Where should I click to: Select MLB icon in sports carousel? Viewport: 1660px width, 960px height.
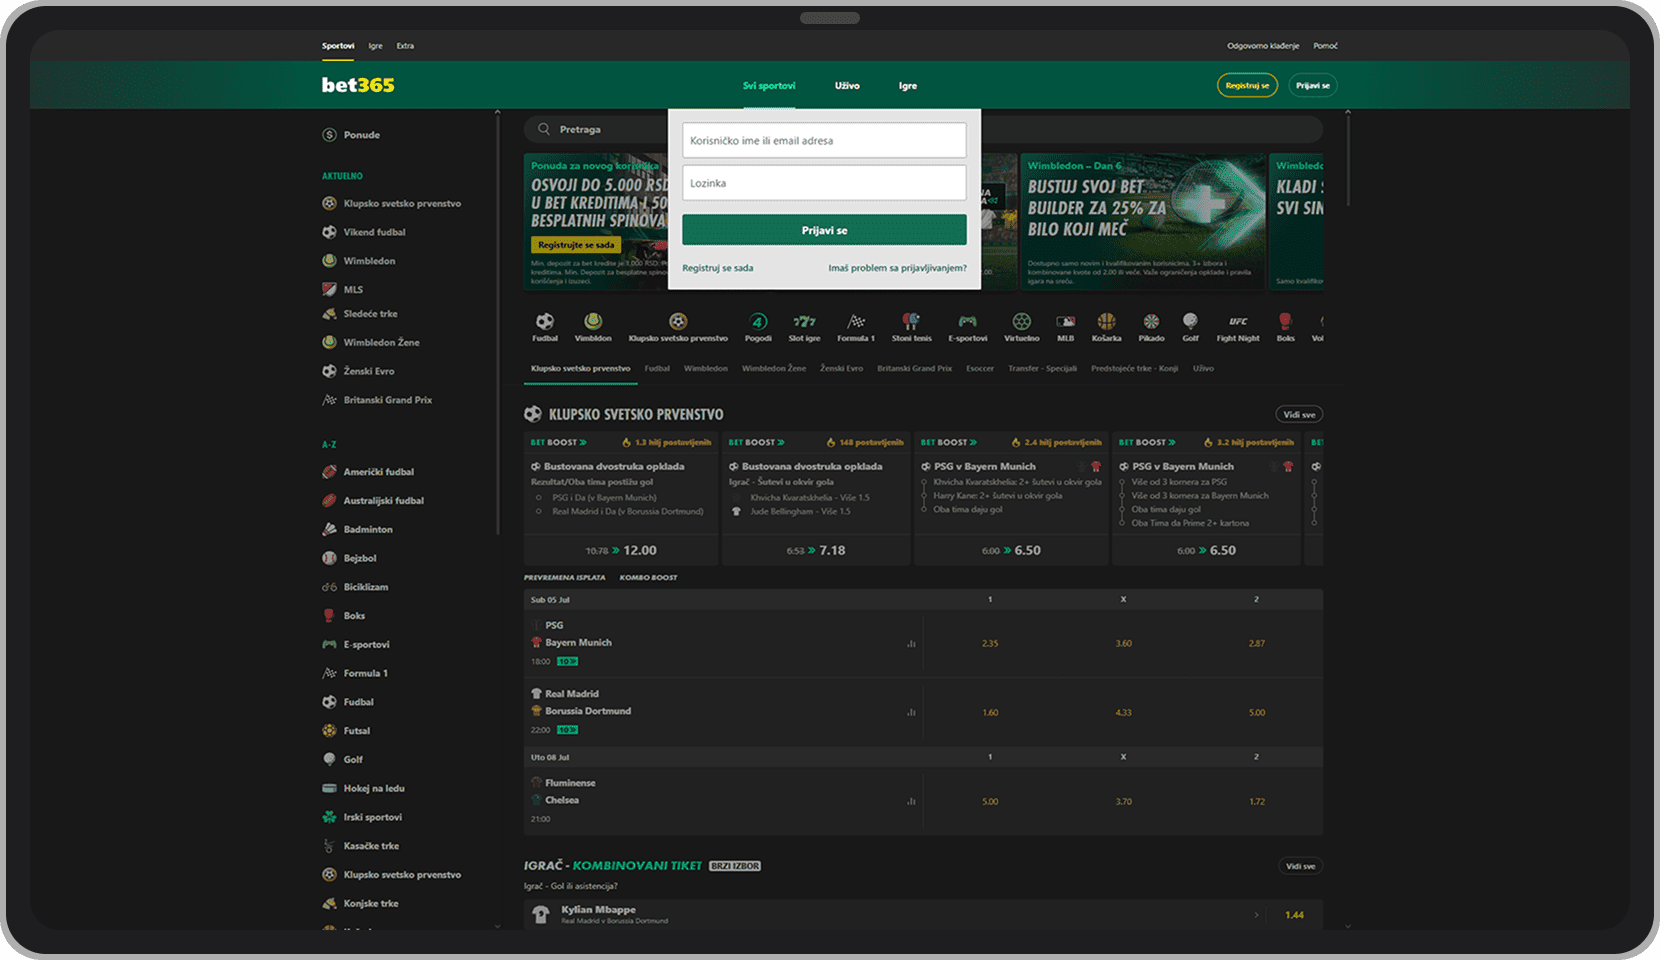tap(1066, 322)
